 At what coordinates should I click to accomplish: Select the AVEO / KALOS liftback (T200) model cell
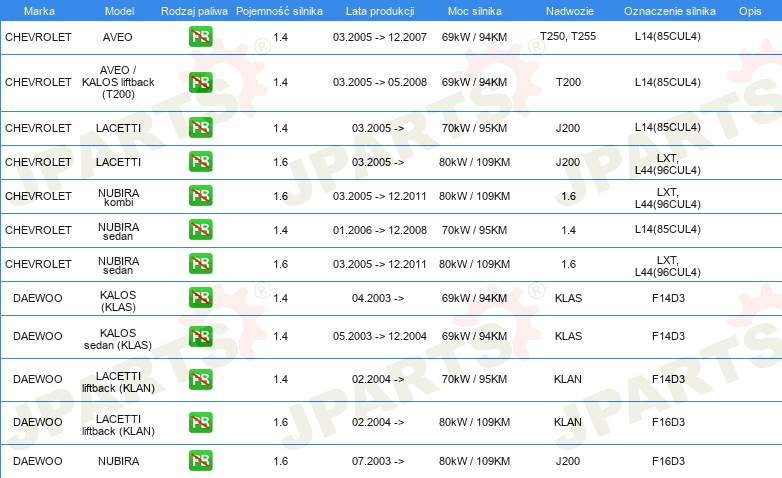point(118,82)
